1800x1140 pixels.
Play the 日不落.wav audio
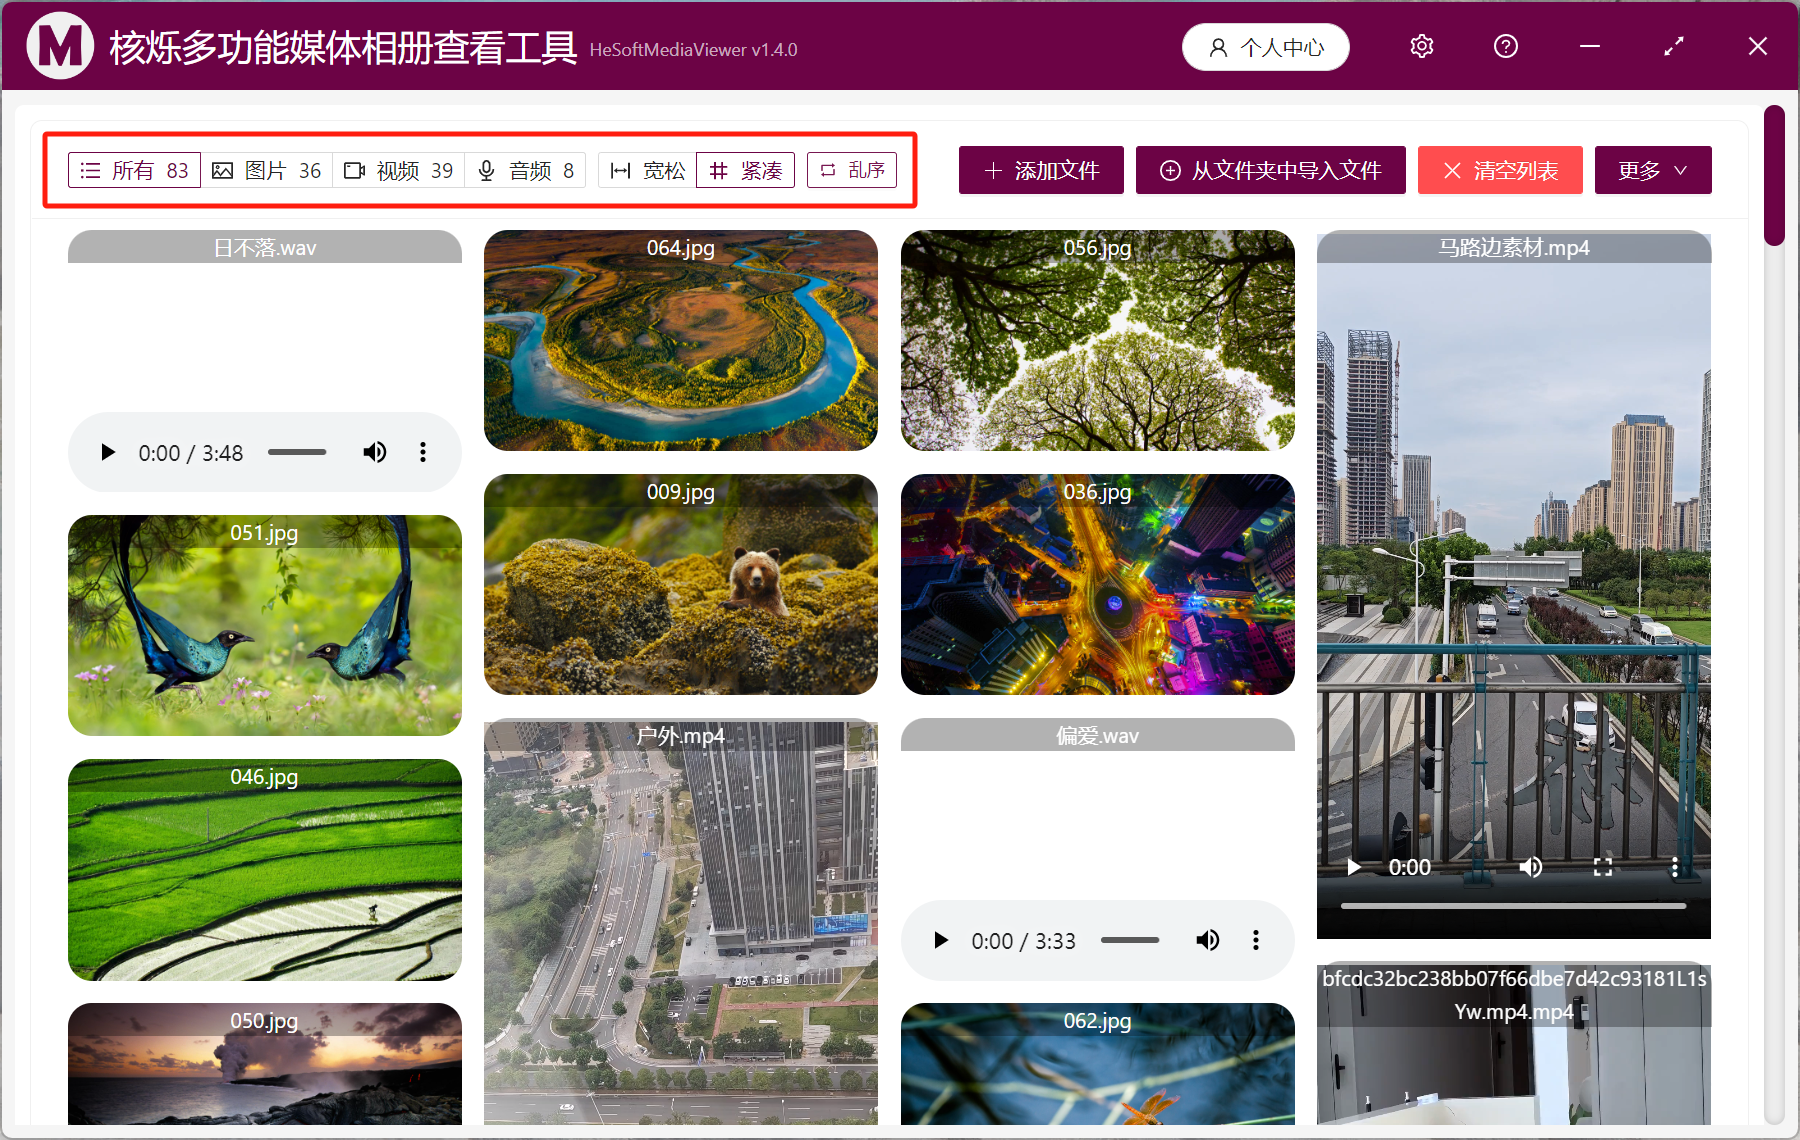click(108, 453)
